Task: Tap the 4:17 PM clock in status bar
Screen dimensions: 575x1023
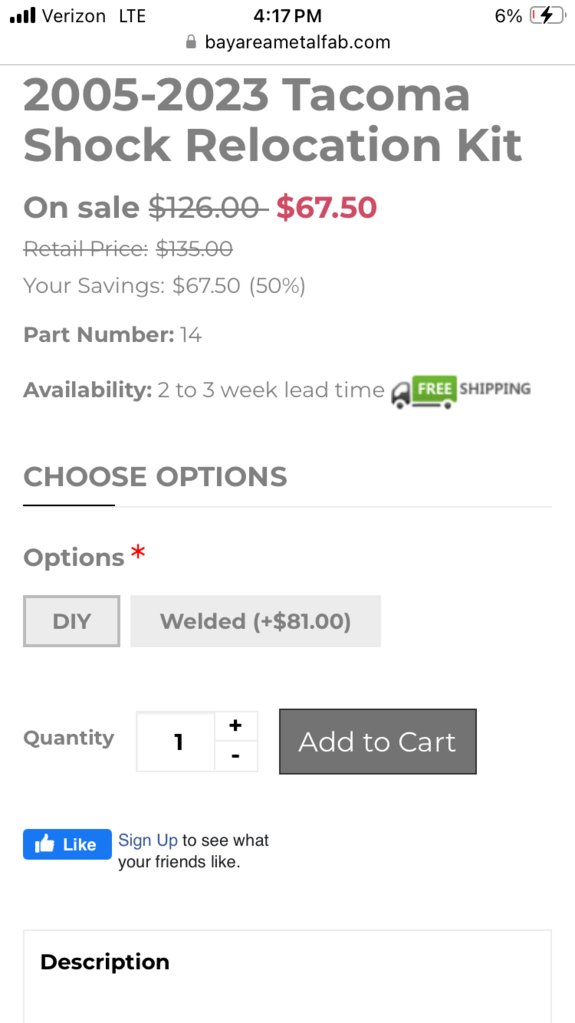Action: (288, 16)
